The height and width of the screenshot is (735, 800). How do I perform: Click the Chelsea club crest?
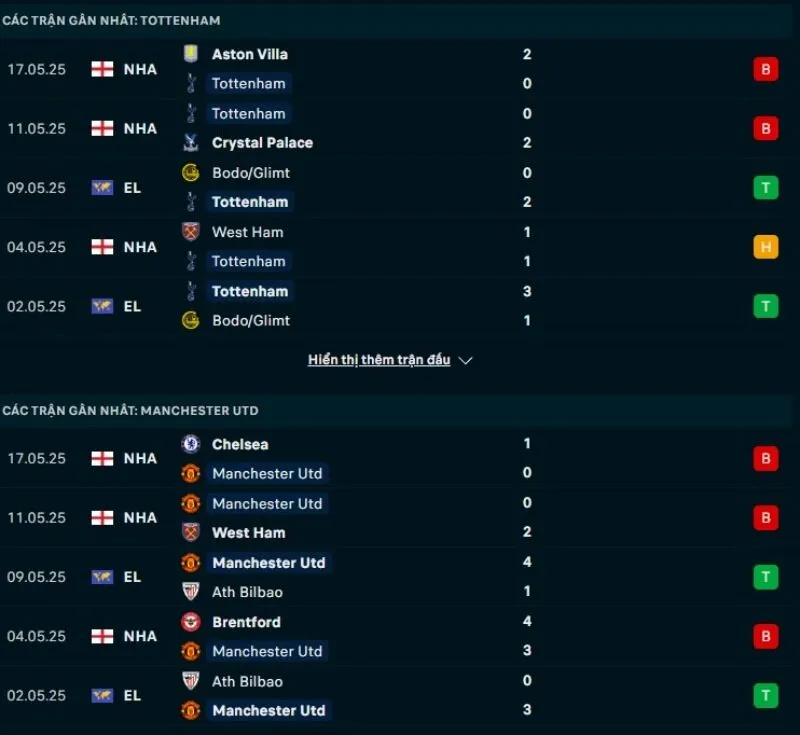tap(191, 444)
